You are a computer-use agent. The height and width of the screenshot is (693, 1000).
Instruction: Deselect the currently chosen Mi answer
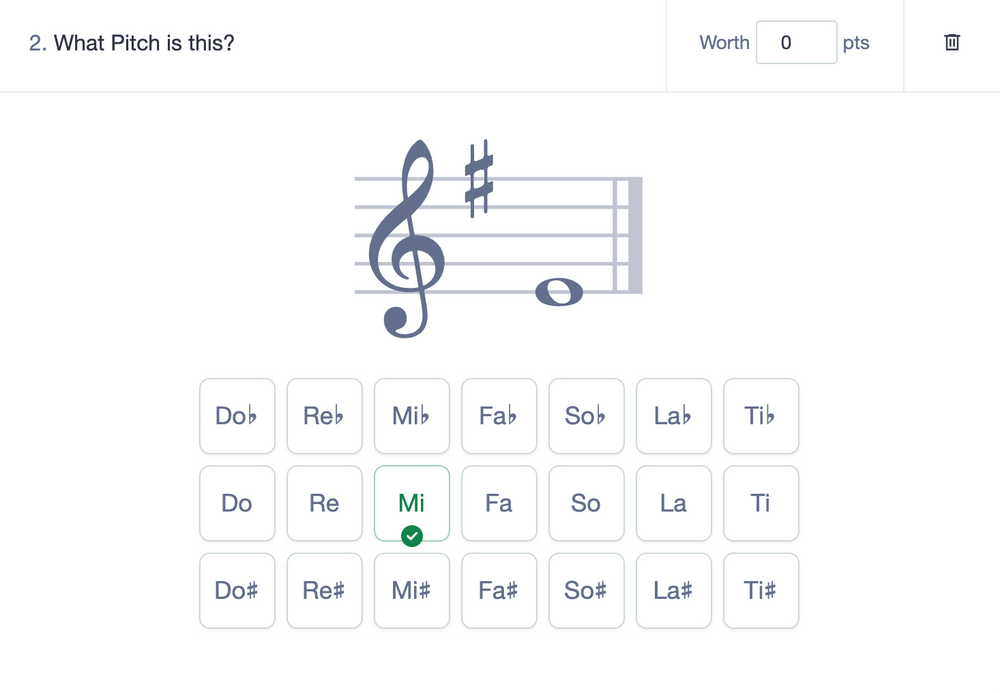[411, 503]
